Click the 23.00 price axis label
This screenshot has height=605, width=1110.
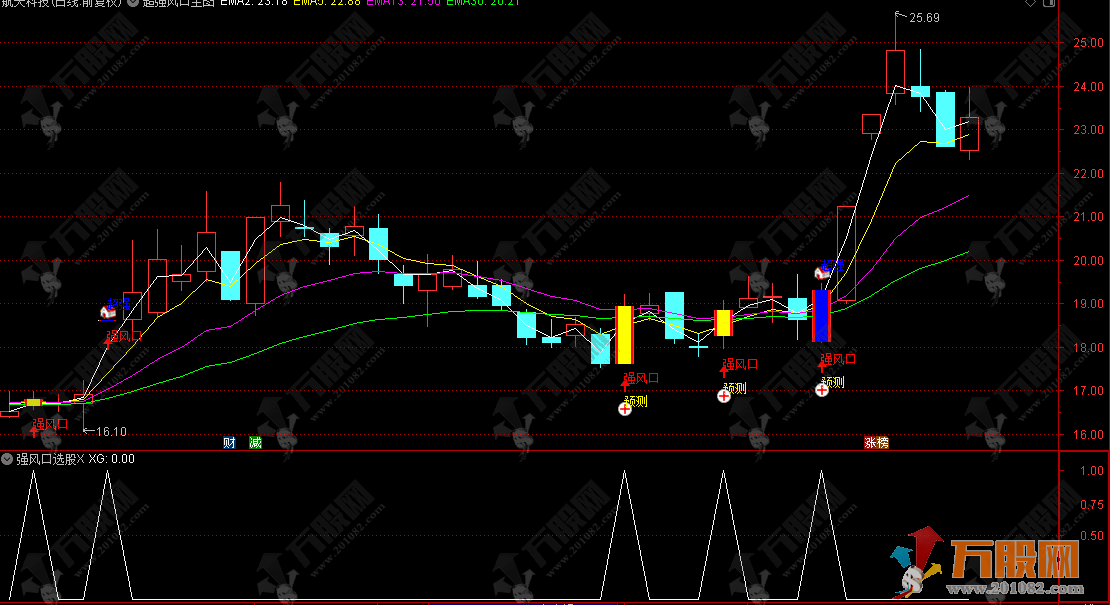1088,130
